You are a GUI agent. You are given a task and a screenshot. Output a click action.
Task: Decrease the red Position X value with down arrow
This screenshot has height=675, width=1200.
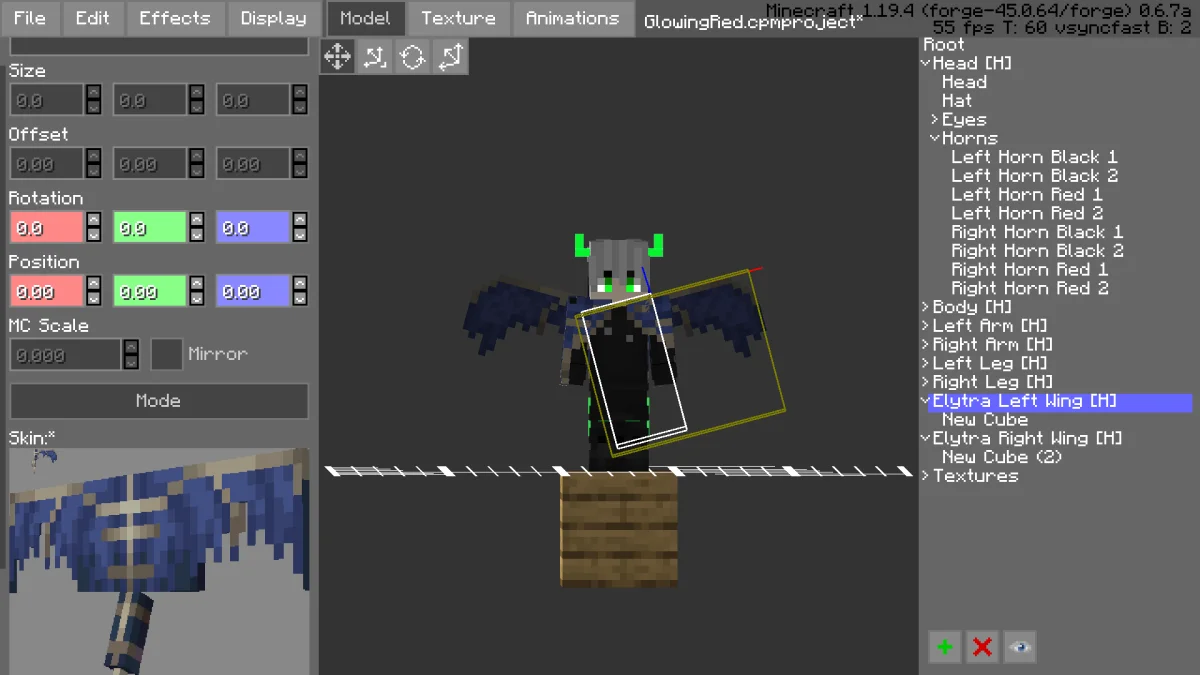click(94, 299)
